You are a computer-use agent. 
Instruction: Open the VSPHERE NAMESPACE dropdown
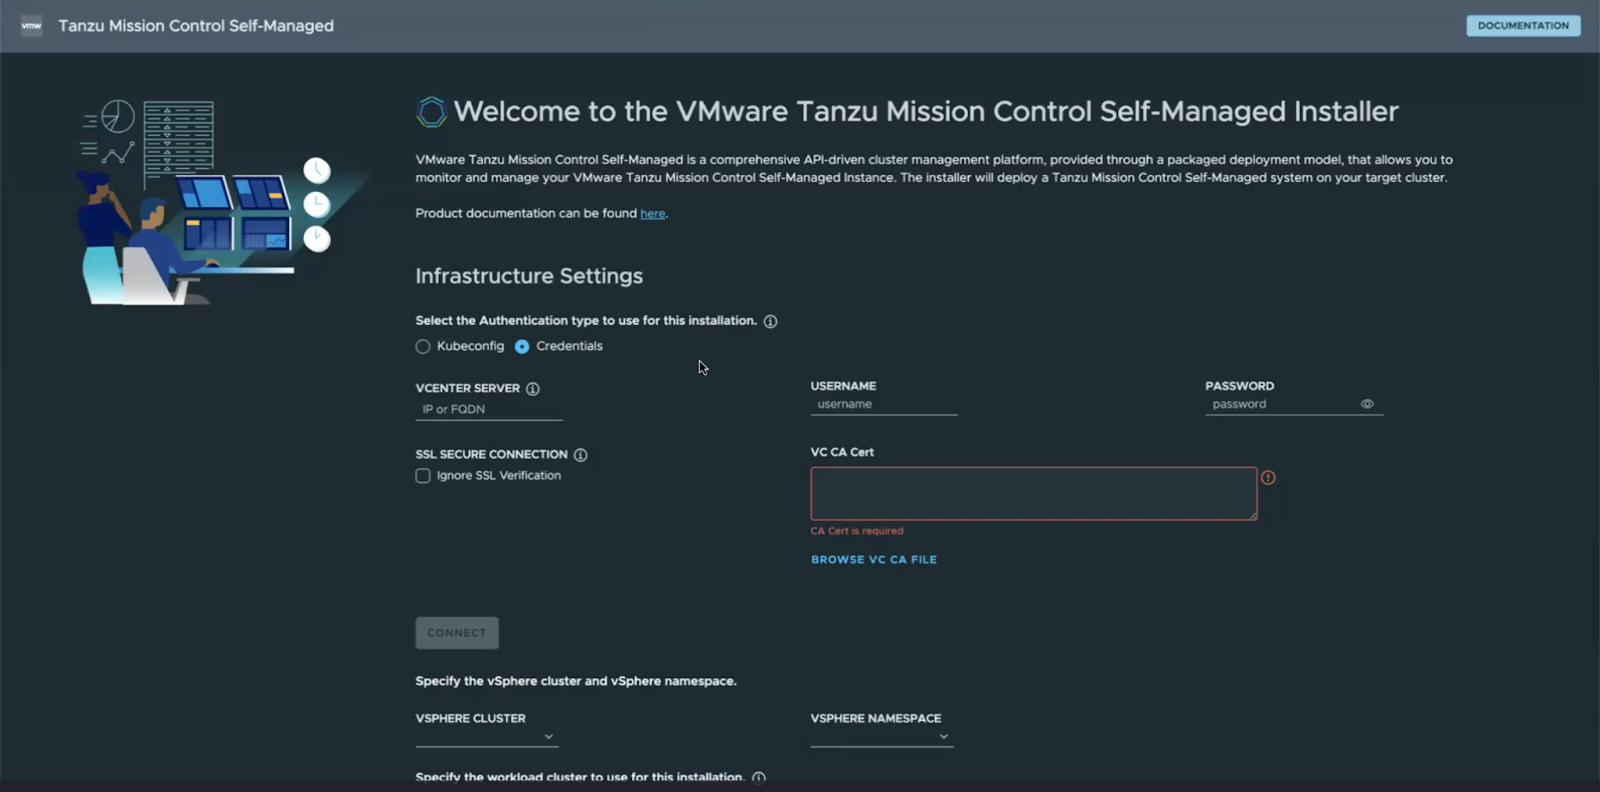[881, 737]
